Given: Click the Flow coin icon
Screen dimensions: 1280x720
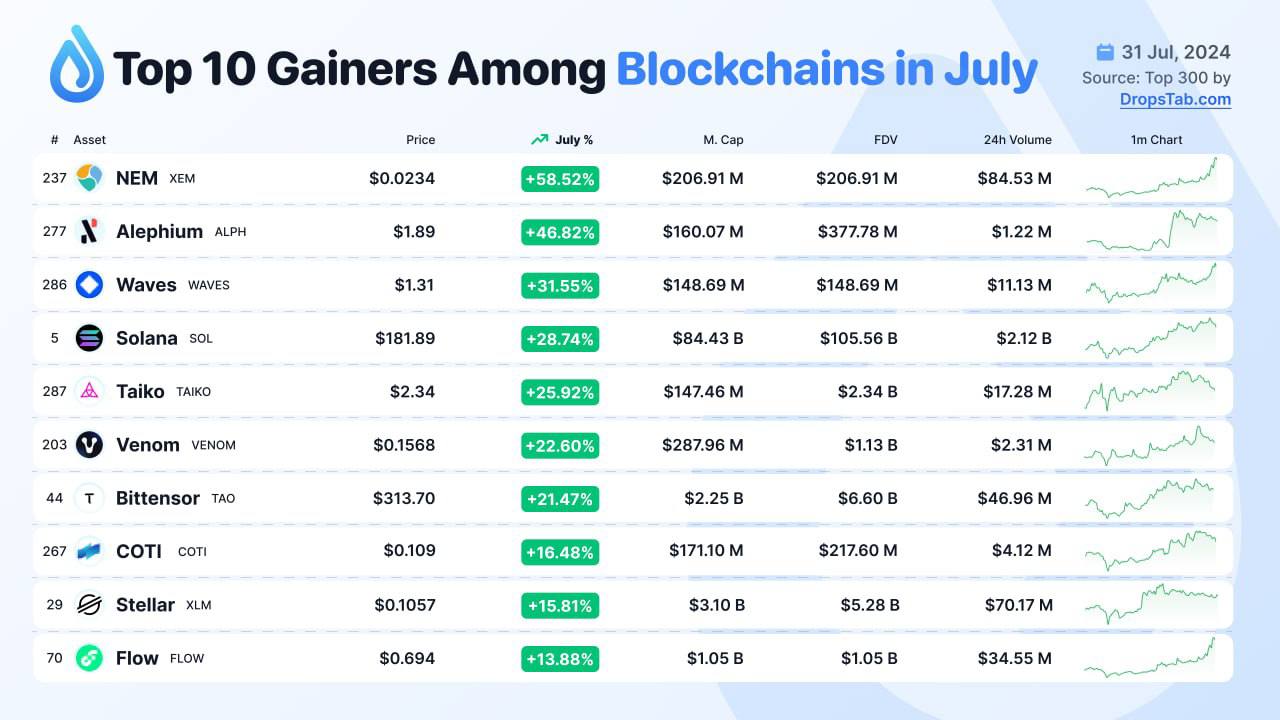Looking at the screenshot, I should (x=89, y=658).
